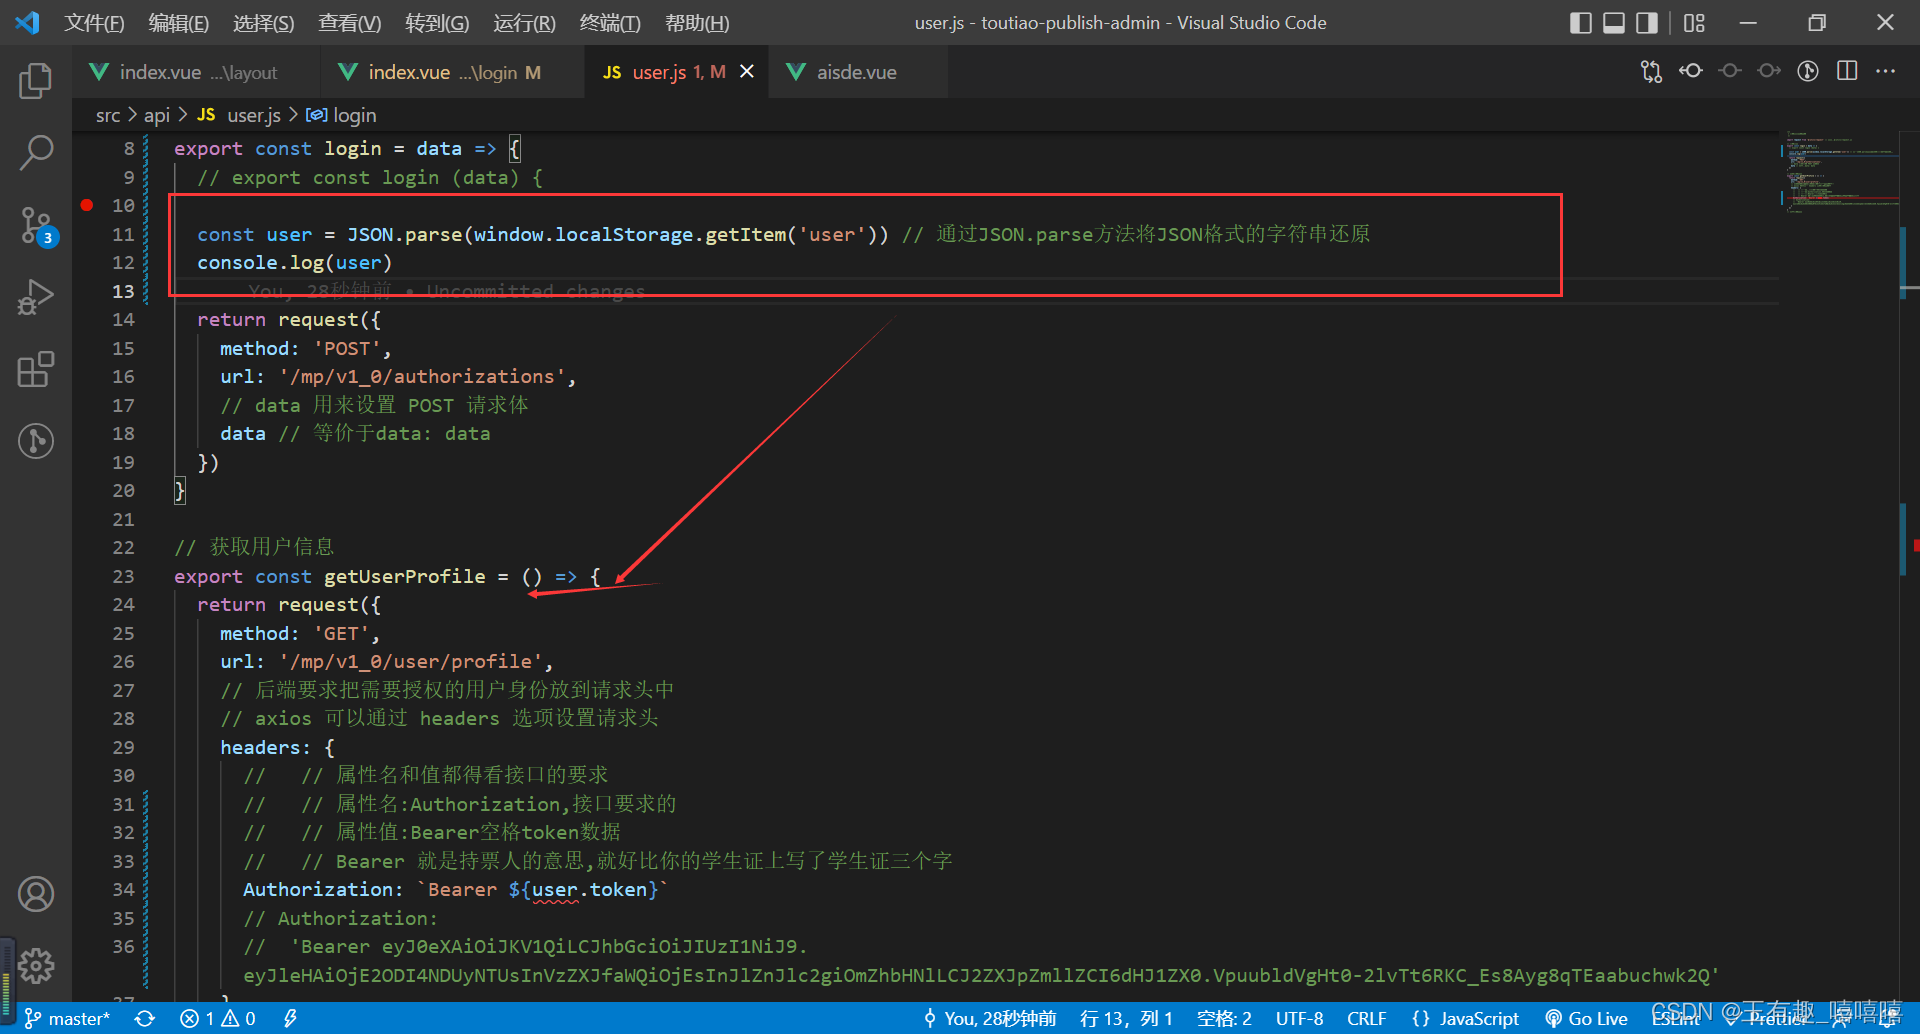Click the VS Code logo application menu

[x=28, y=22]
